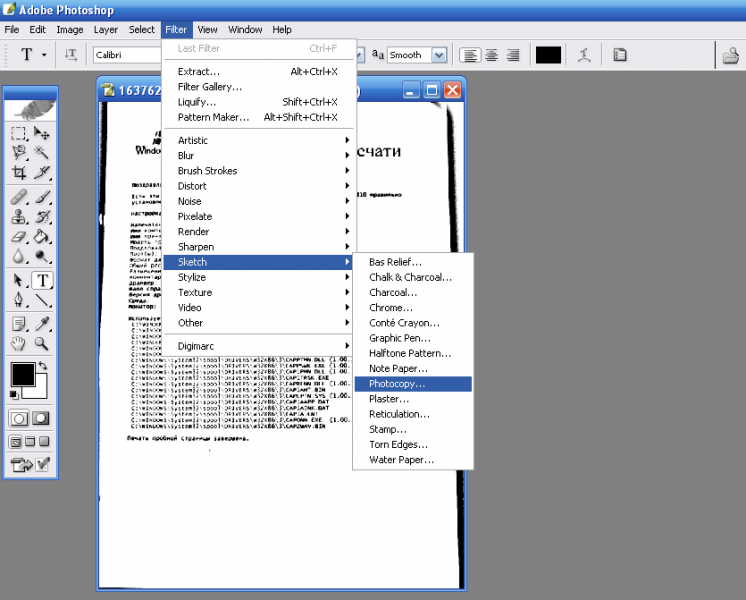The width and height of the screenshot is (746, 600).
Task: Expand the Blur filter submenu
Action: tap(258, 156)
